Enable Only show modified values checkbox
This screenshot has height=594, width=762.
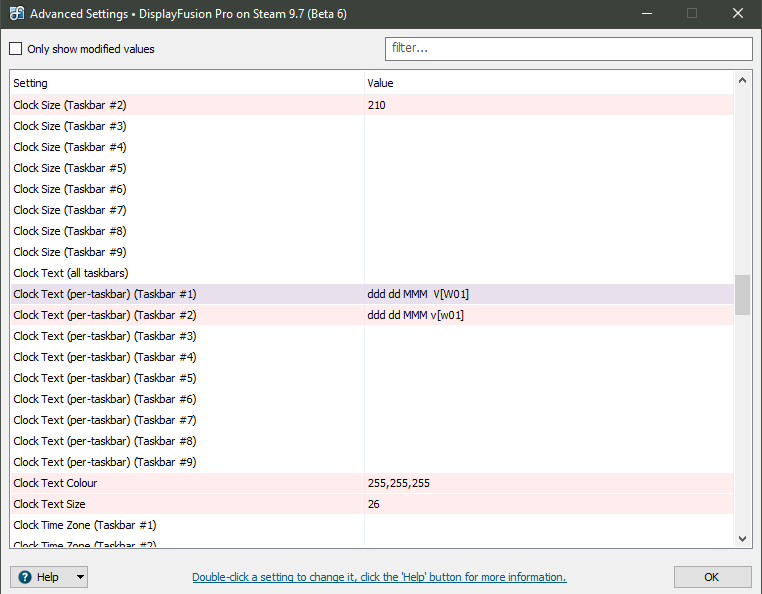[16, 49]
